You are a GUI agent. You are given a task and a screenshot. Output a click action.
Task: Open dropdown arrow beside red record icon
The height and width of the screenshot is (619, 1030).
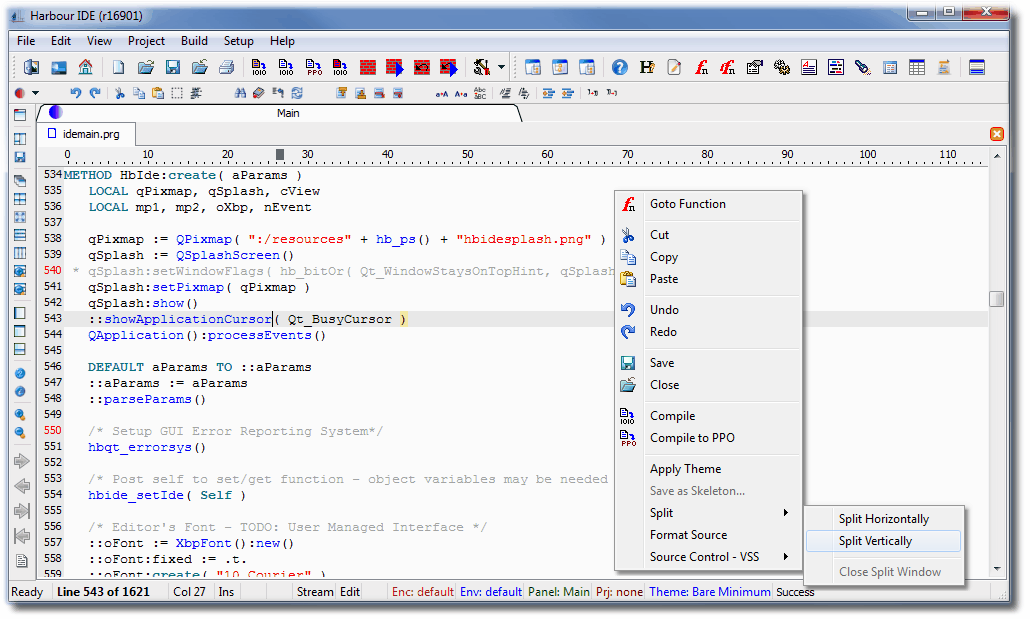(x=36, y=93)
